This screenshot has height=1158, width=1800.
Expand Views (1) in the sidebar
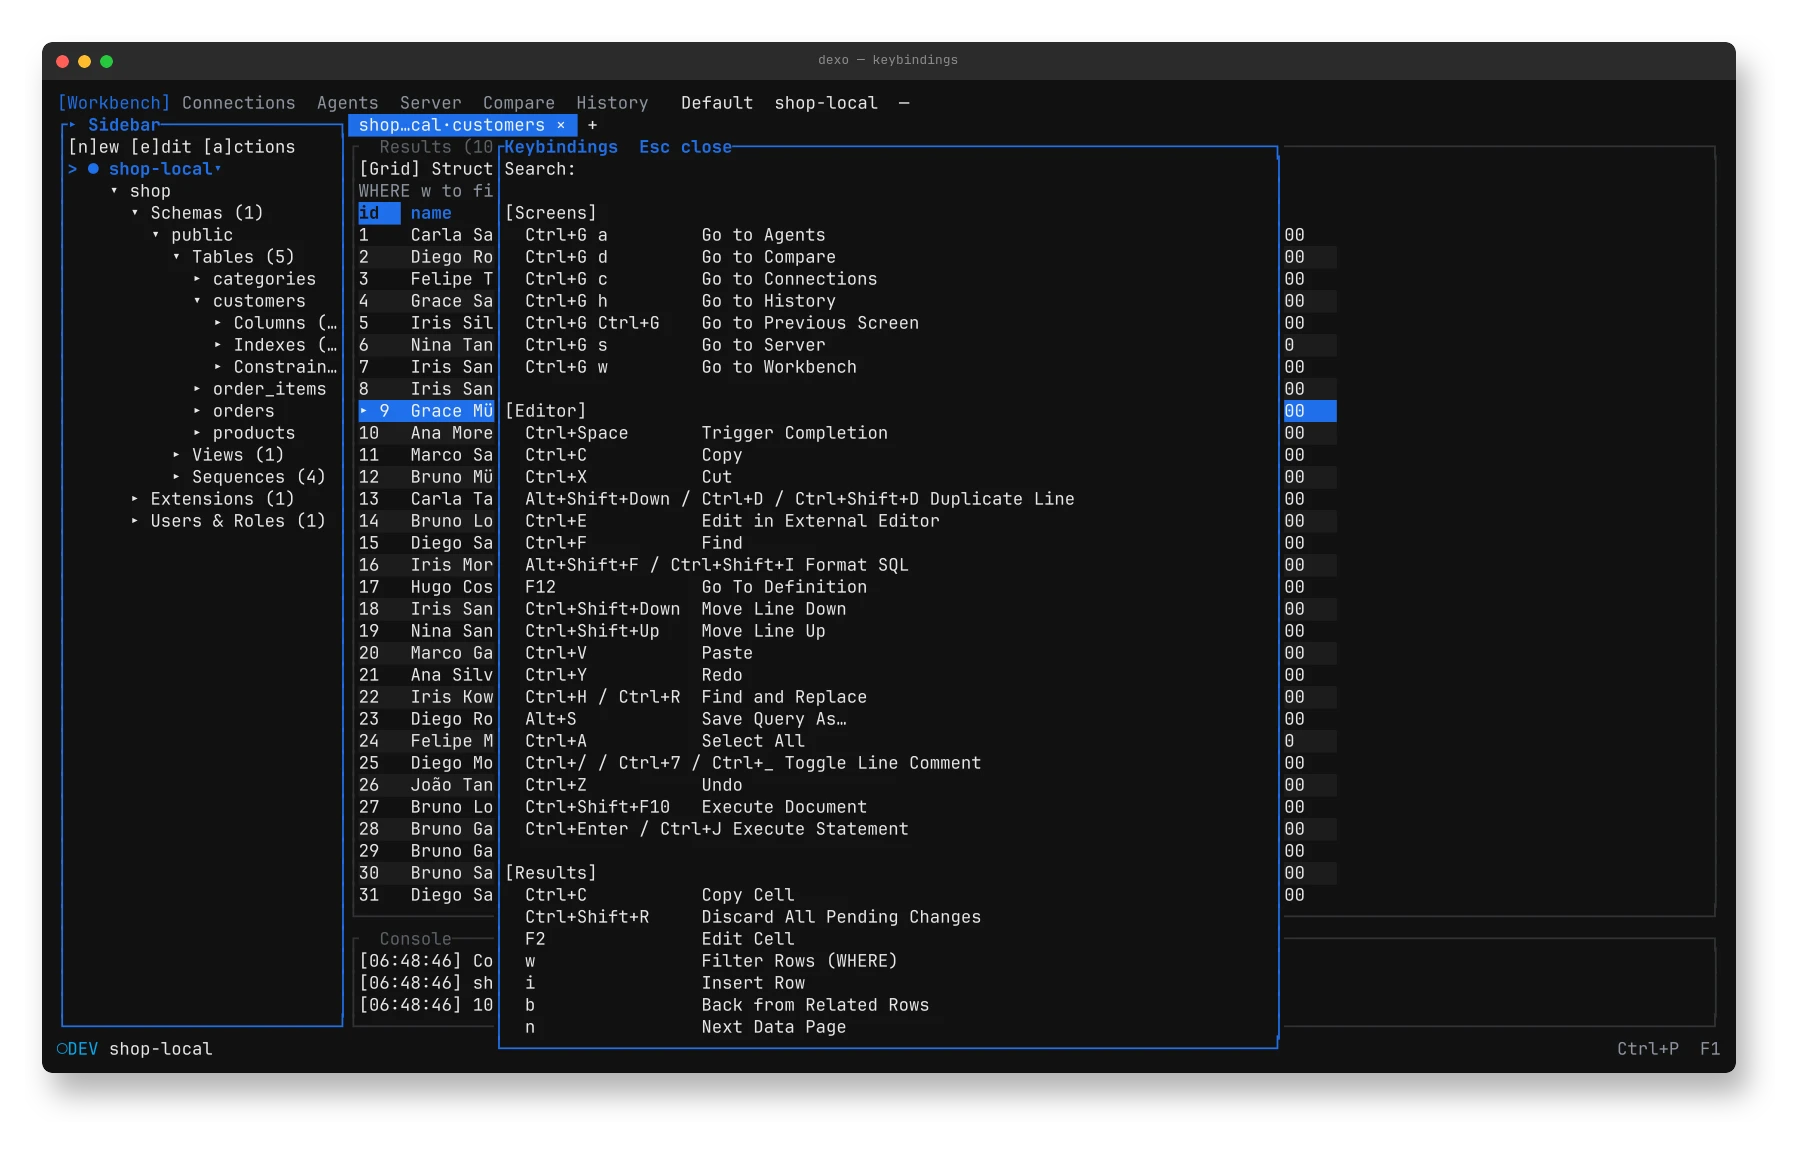pos(176,455)
